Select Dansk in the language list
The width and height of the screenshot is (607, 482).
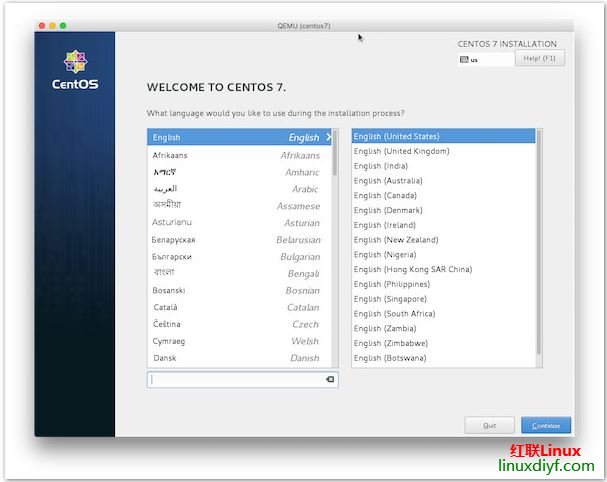click(236, 358)
